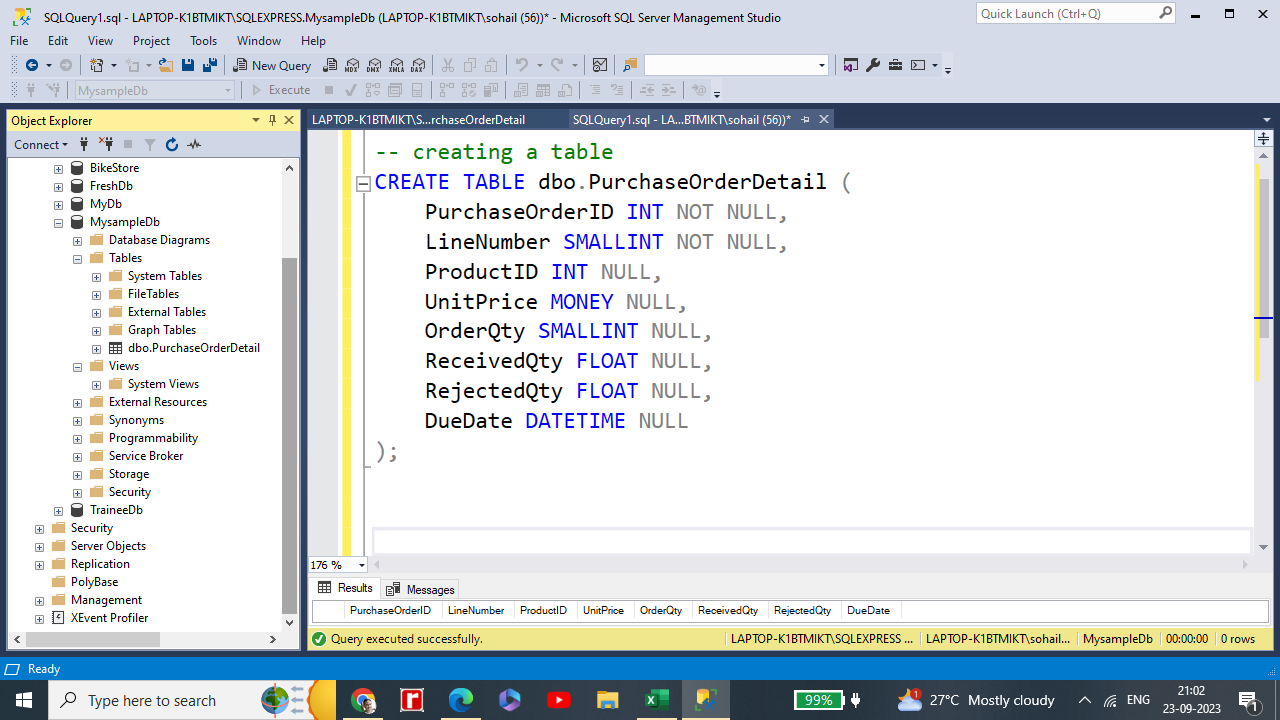Open the editor zoom level dropdown showing 176 %
The height and width of the screenshot is (720, 1280).
pyautogui.click(x=361, y=565)
